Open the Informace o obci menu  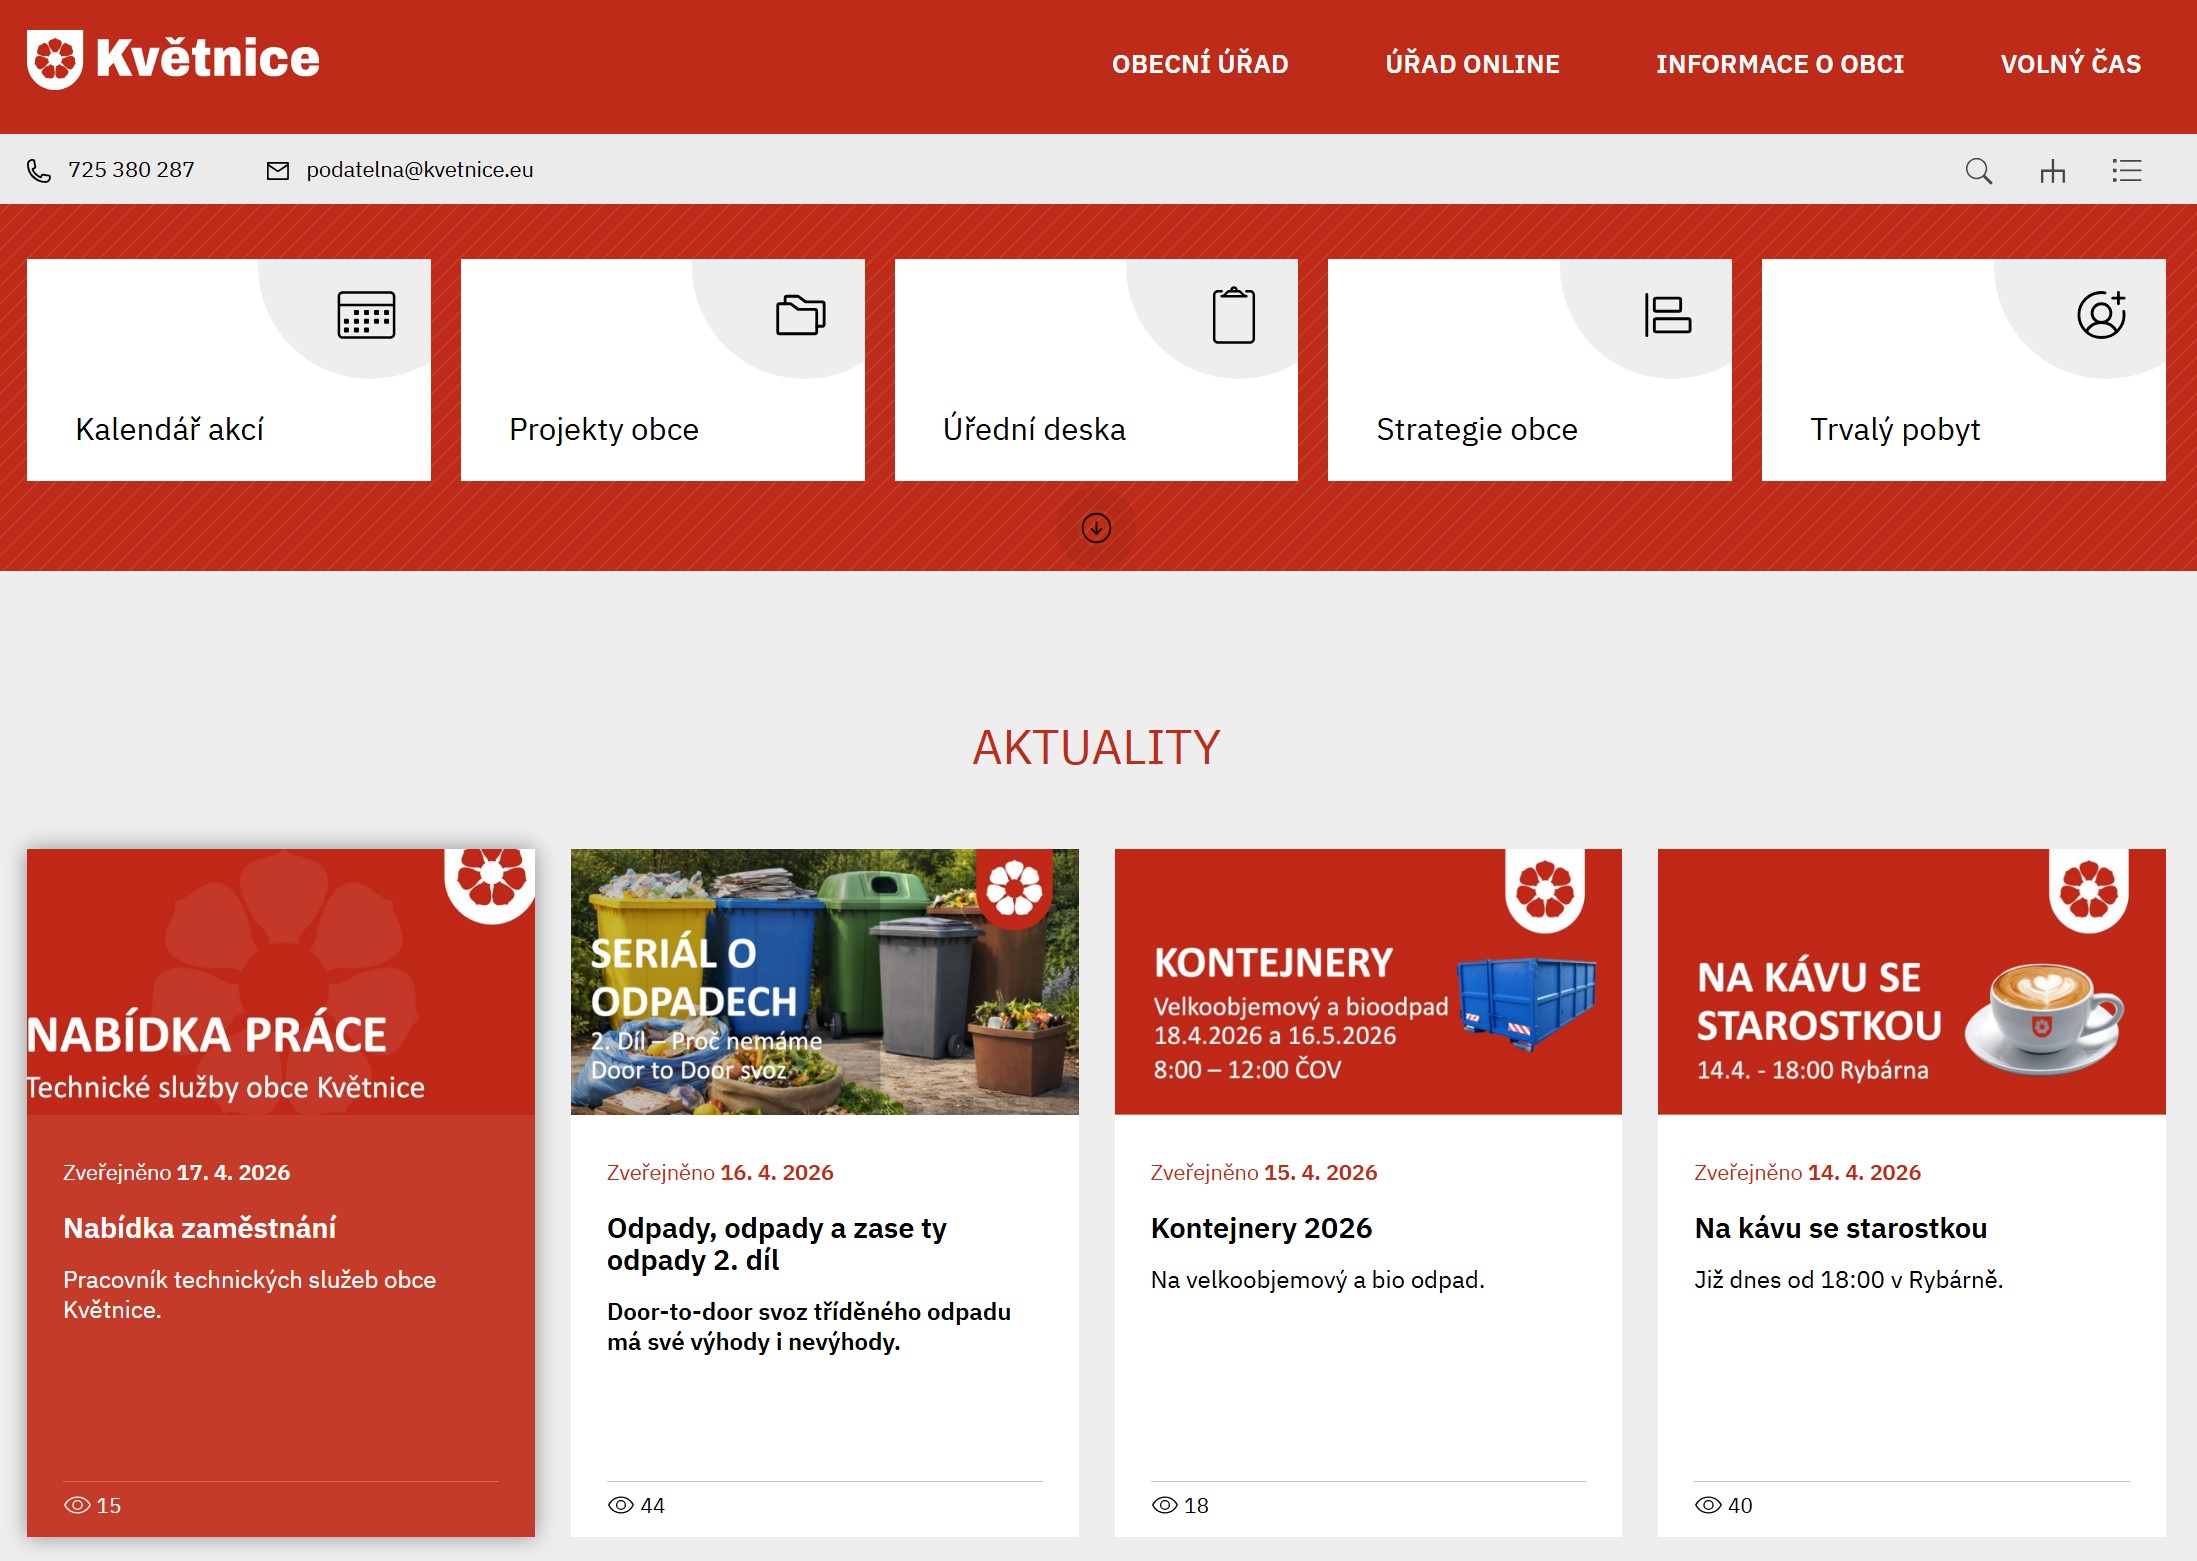coord(1780,64)
